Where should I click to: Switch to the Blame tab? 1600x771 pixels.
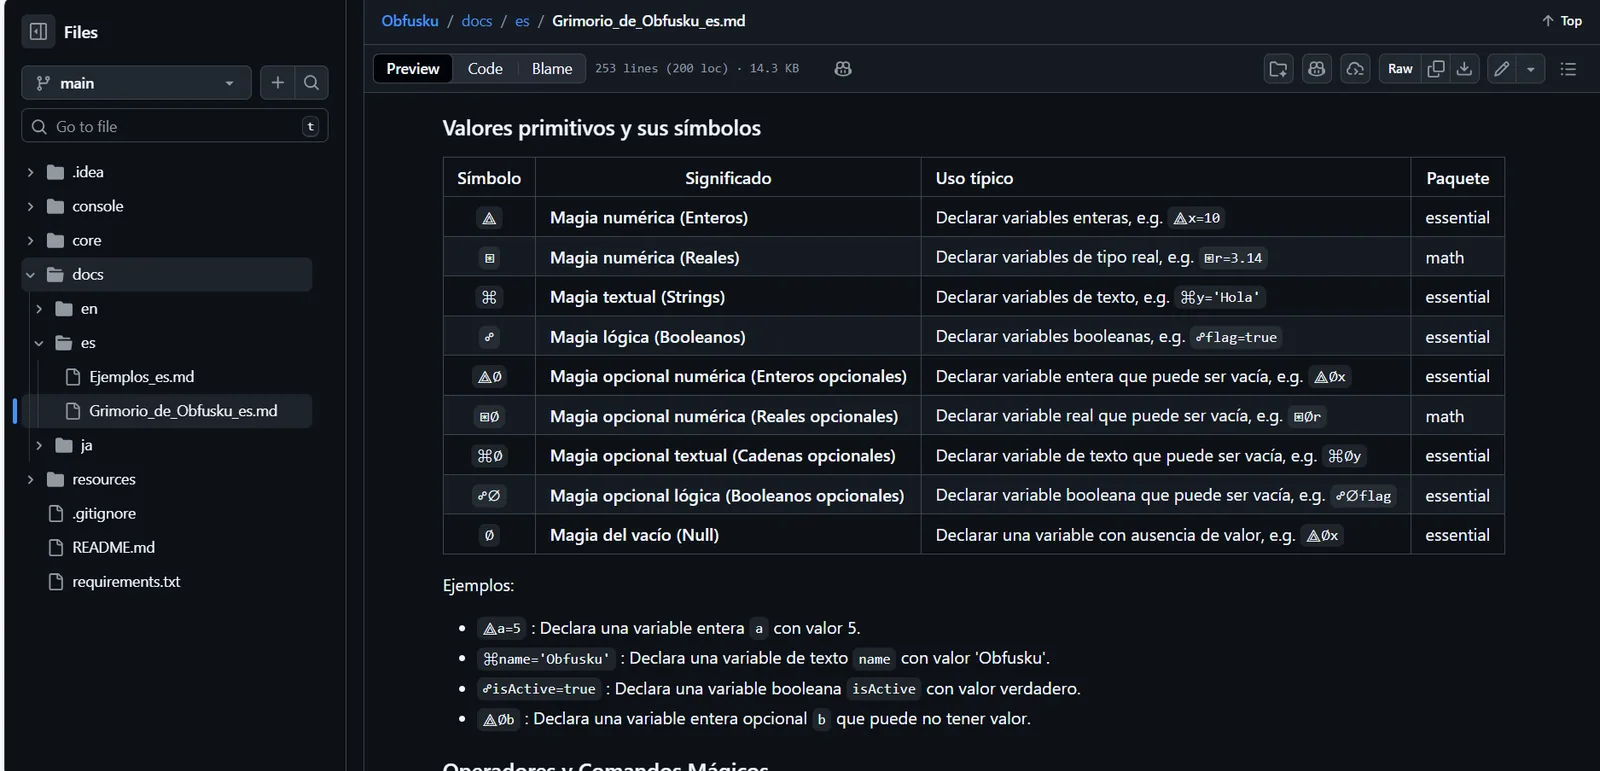552,68
